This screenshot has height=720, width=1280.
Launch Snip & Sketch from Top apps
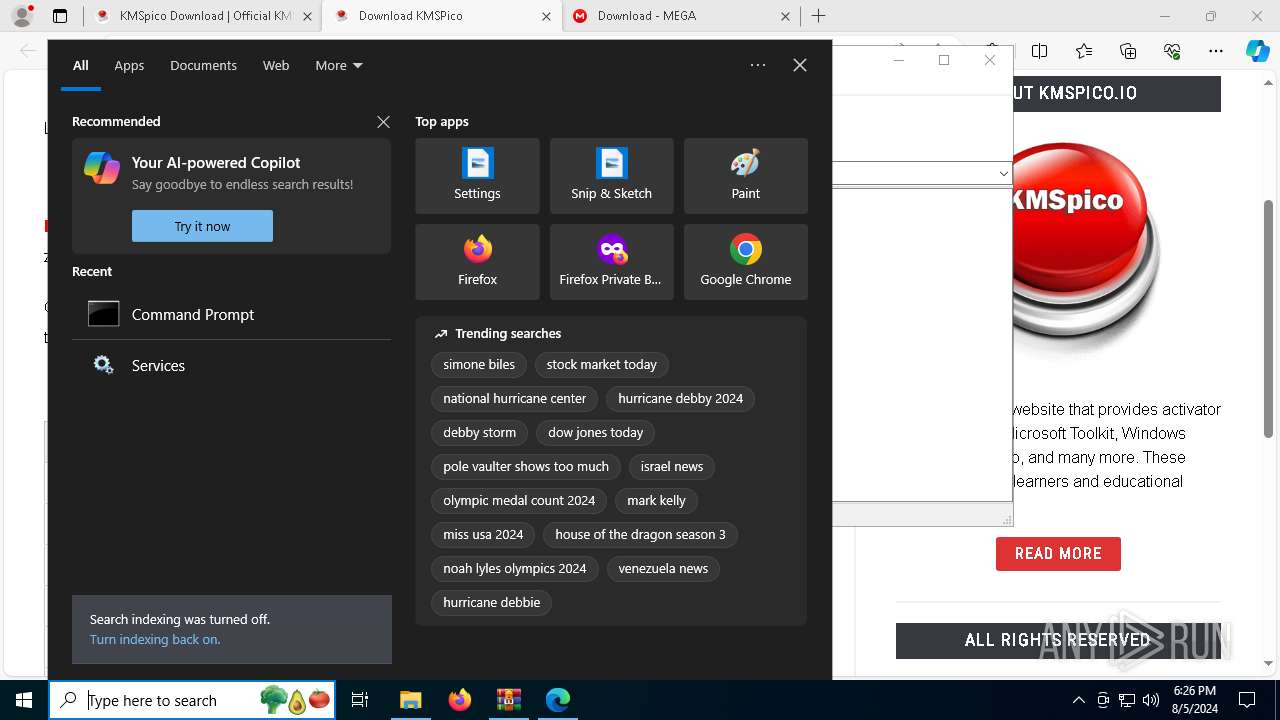coord(611,176)
